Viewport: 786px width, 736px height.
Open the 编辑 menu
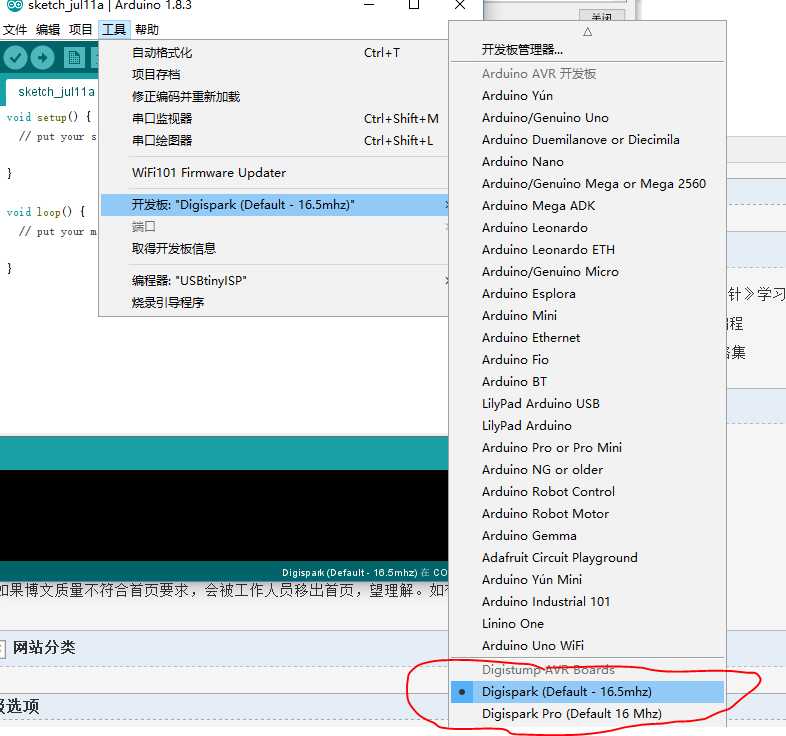[48, 30]
